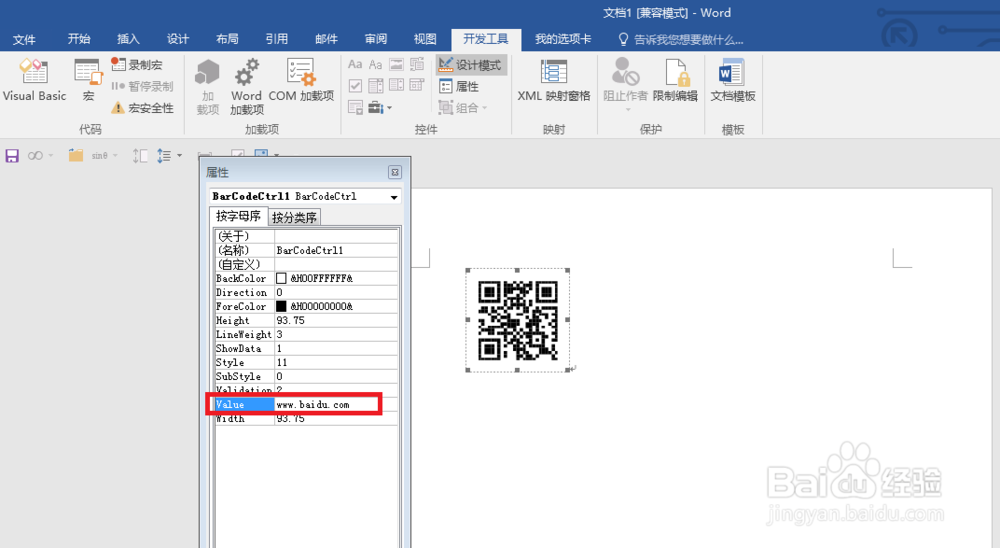1000x548 pixels.
Task: Switch to the 引用 References tab
Action: (x=277, y=39)
